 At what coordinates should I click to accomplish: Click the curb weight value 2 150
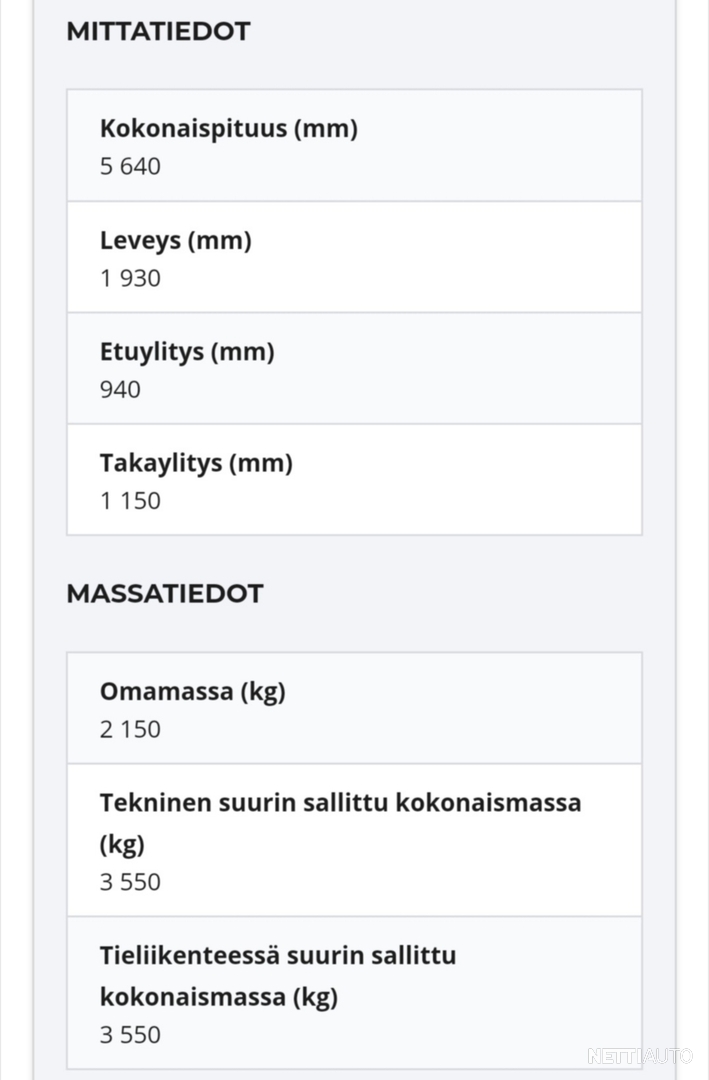(130, 729)
